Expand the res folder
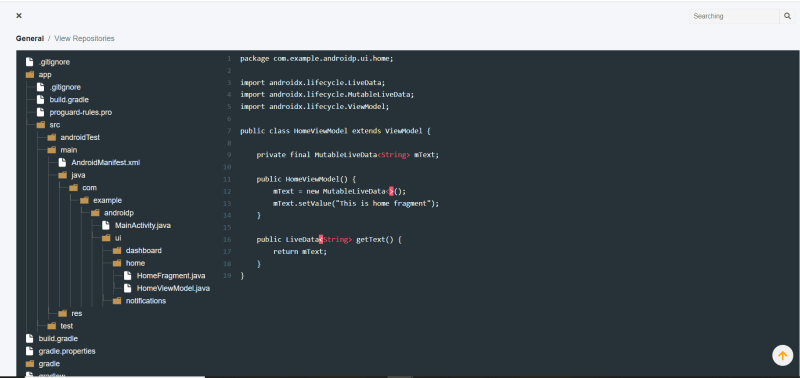This screenshot has height=378, width=800. [77, 313]
